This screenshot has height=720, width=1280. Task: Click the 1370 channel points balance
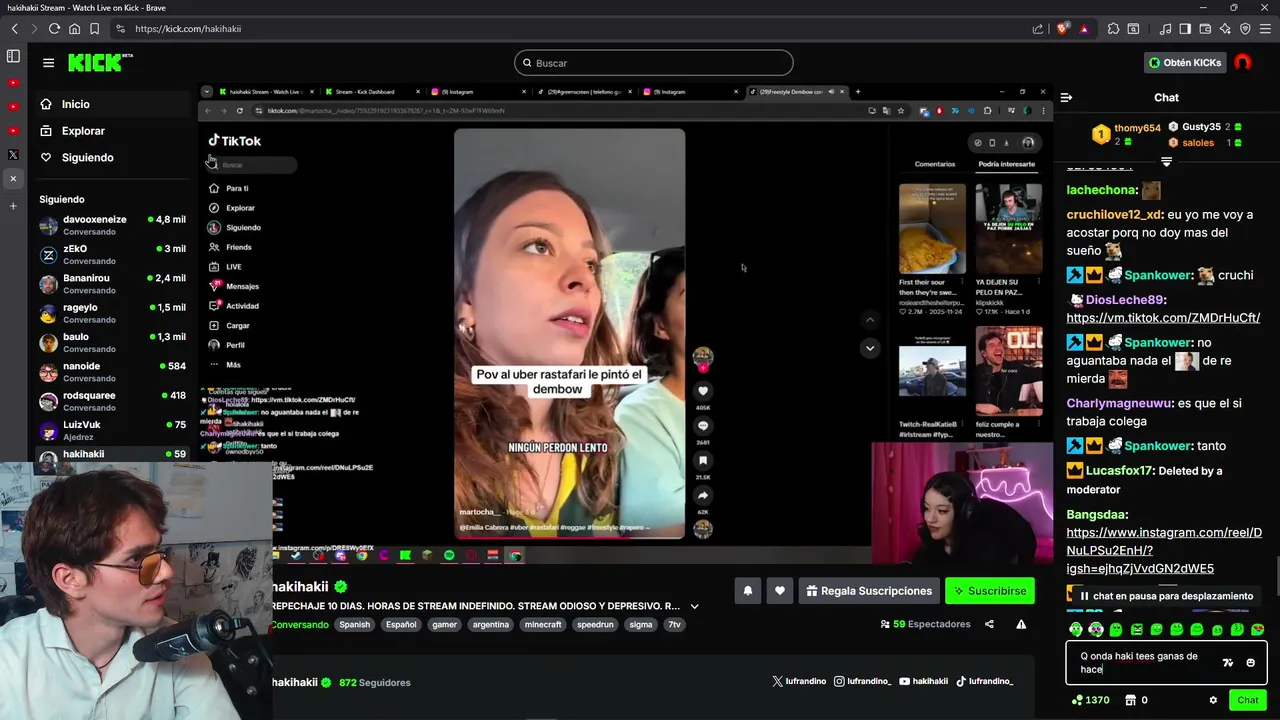[1090, 700]
